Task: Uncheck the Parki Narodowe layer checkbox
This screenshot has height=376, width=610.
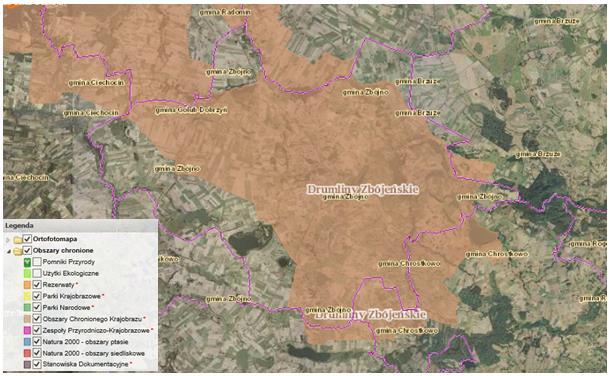Action: point(37,307)
